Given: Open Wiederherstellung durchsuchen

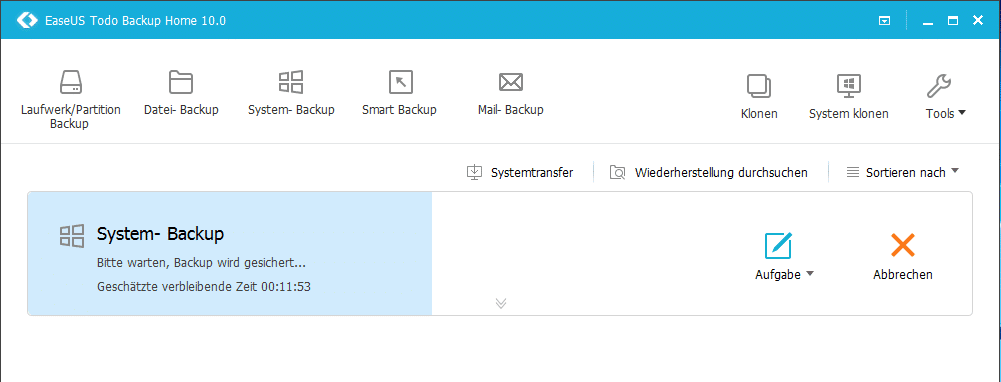Looking at the screenshot, I should [708, 172].
